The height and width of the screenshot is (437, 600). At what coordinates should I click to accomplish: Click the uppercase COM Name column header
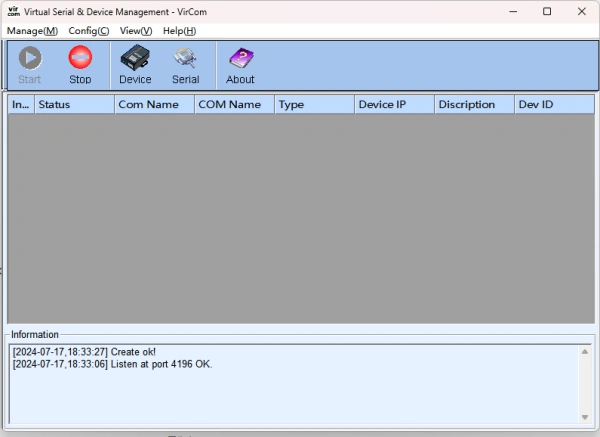coord(235,104)
